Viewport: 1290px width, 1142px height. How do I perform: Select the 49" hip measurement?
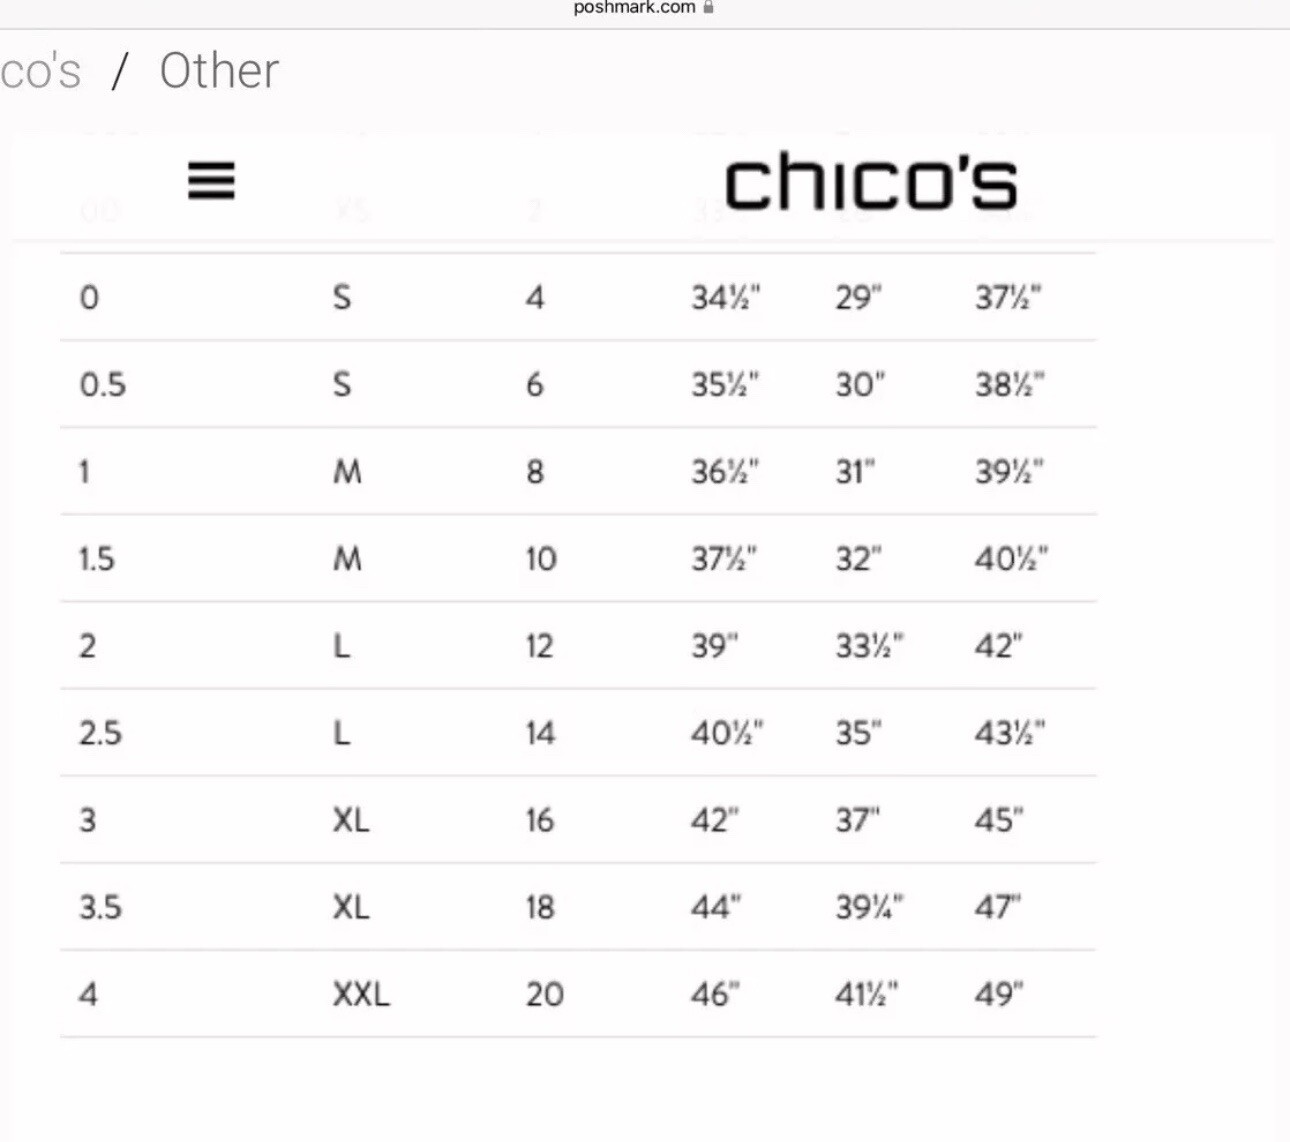(x=999, y=994)
